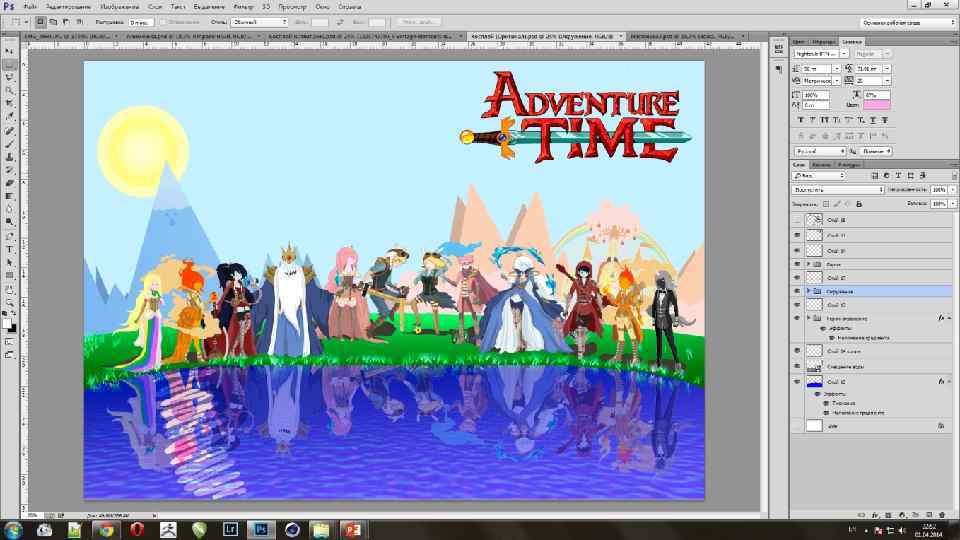
Task: Click Intersect with selection mode icon
Action: click(79, 22)
